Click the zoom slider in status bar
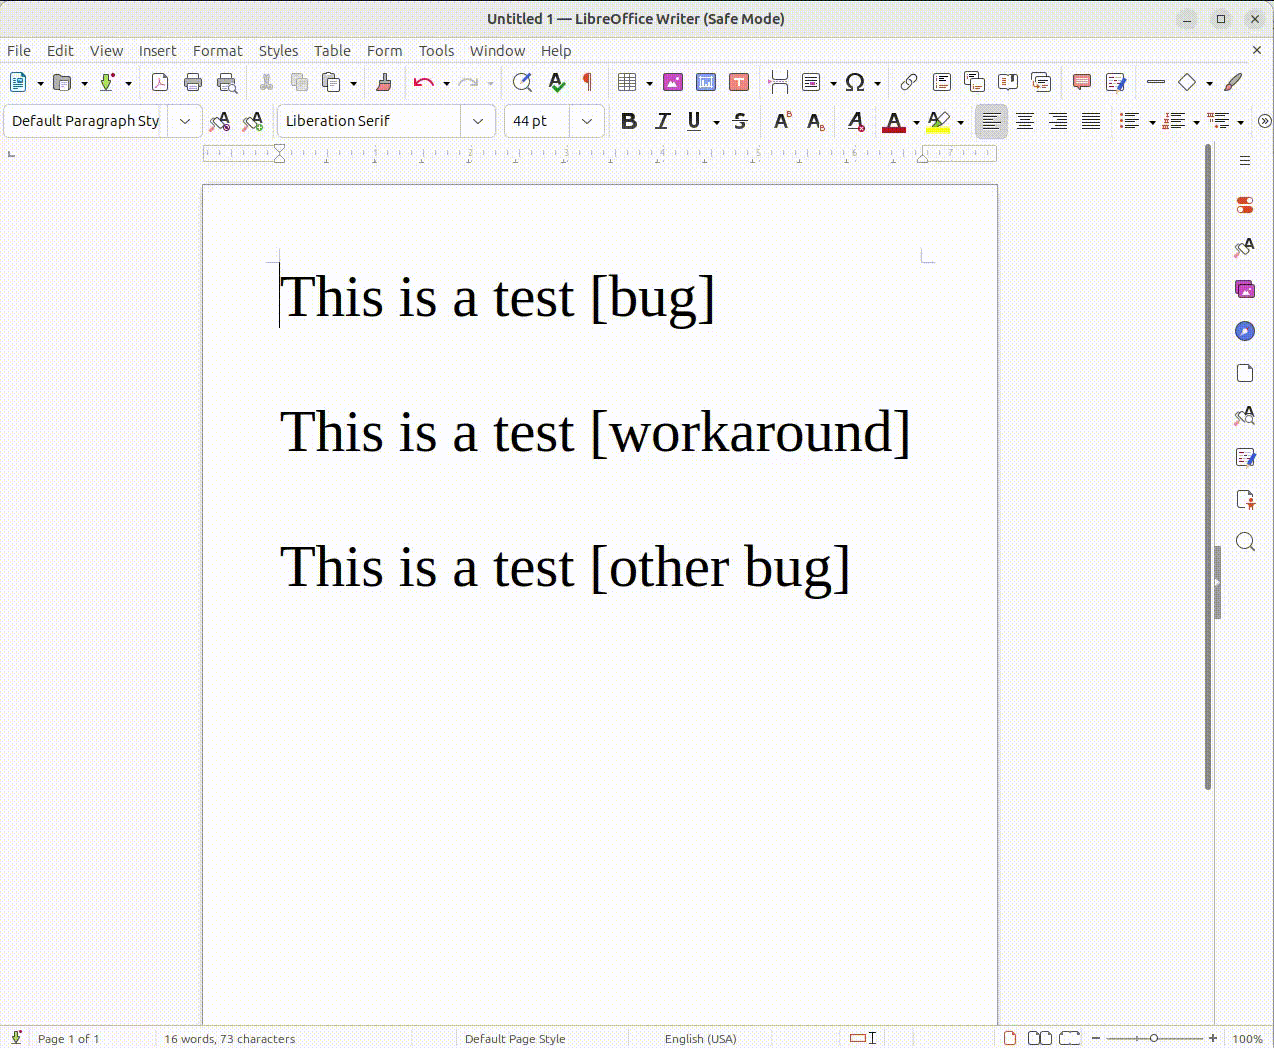 tap(1154, 1039)
